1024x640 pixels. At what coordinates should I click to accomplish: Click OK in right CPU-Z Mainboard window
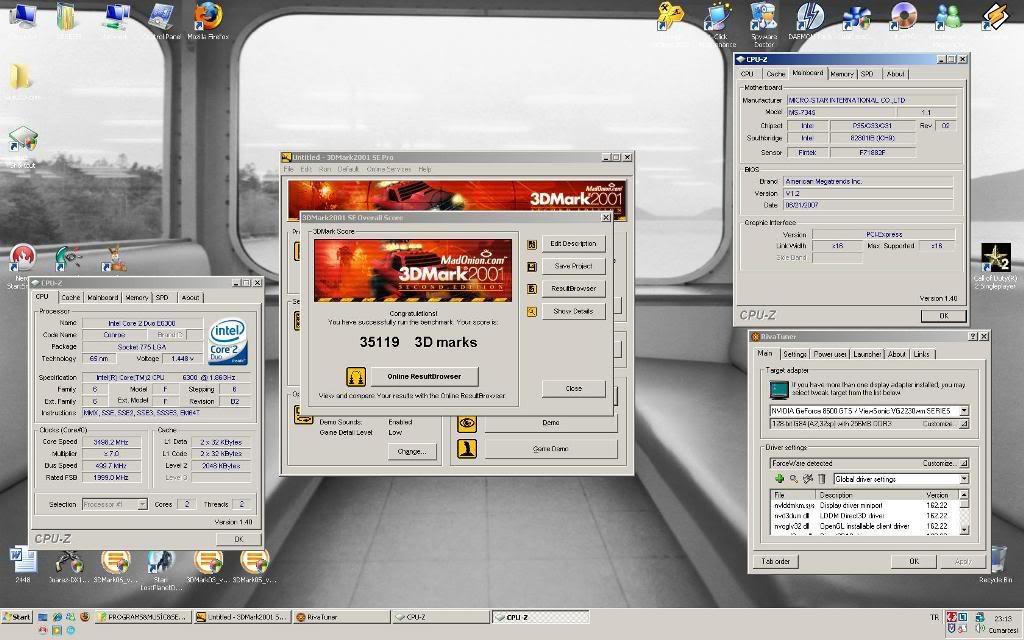pyautogui.click(x=944, y=316)
